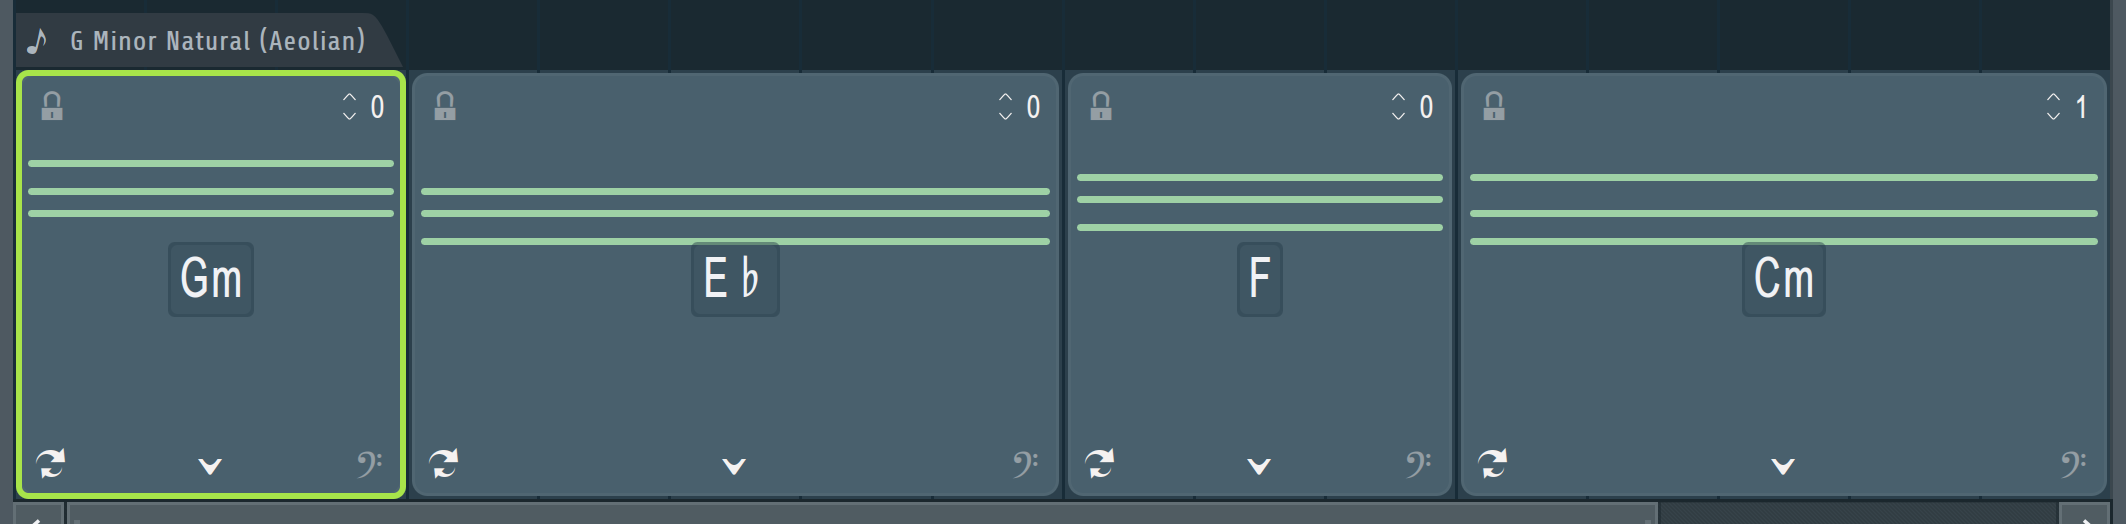Screen dimensions: 2126x524
Task: Select the Gm chord name button
Action: tap(211, 279)
